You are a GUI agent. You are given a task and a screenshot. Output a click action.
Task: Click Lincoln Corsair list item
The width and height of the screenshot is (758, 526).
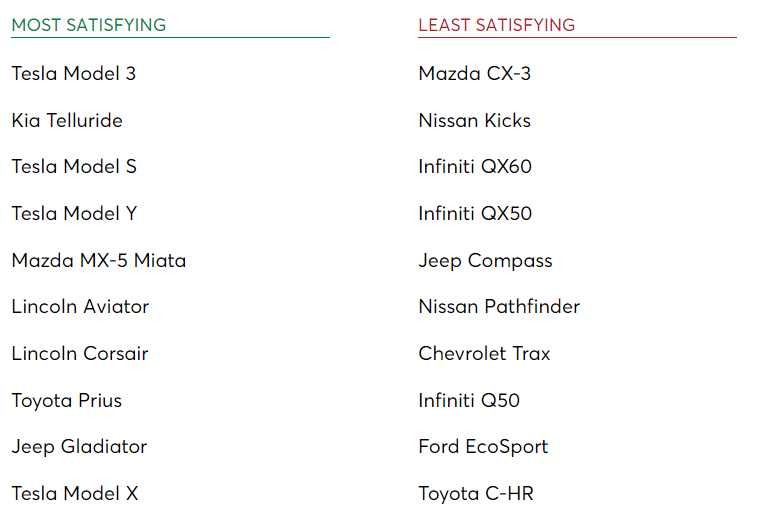(80, 354)
